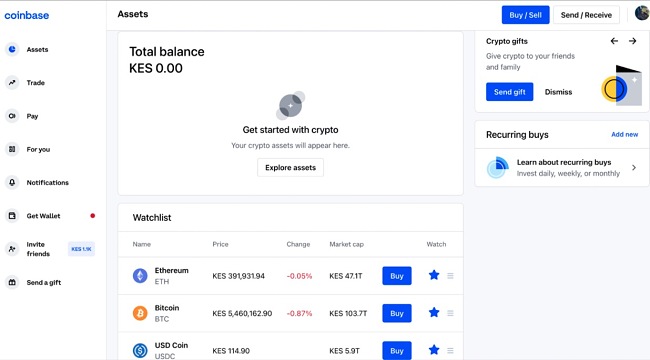Select the Pay icon in sidebar
This screenshot has height=360, width=650.
point(12,116)
